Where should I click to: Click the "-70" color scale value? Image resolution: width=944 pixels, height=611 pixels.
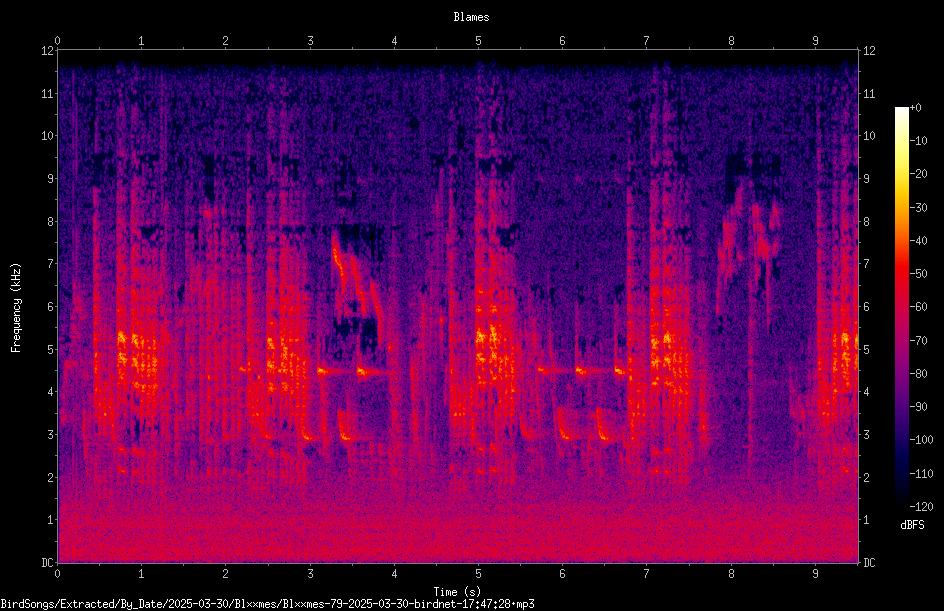[918, 341]
